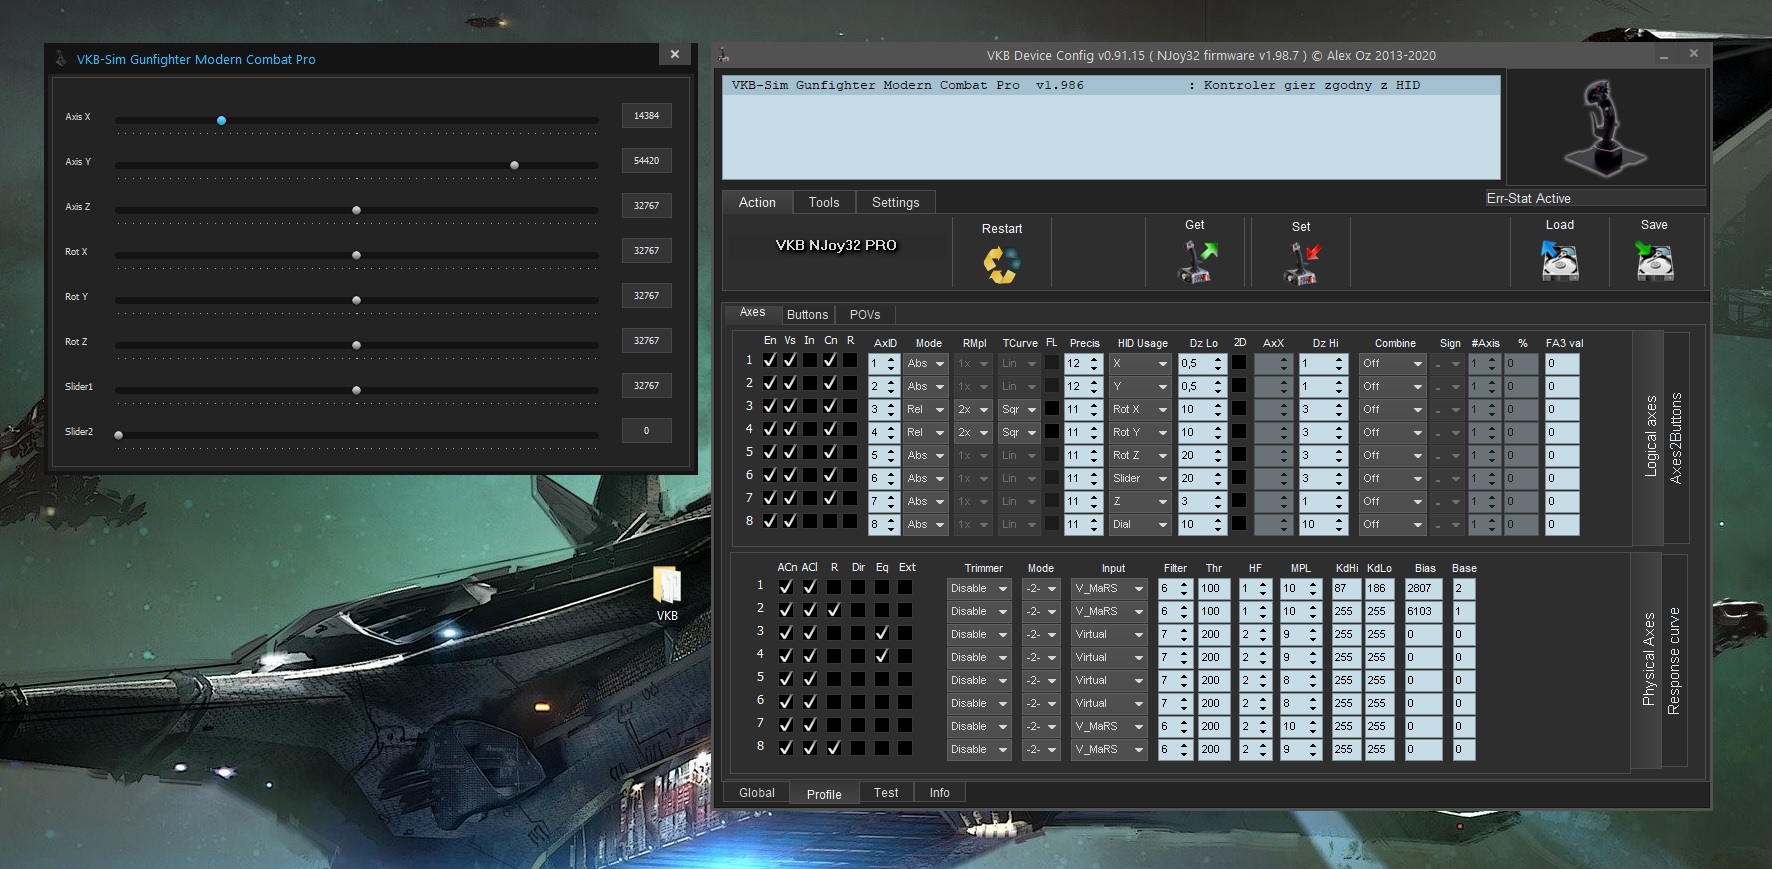Viewport: 1772px width, 869px height.
Task: Open the Test tab
Action: pos(886,793)
